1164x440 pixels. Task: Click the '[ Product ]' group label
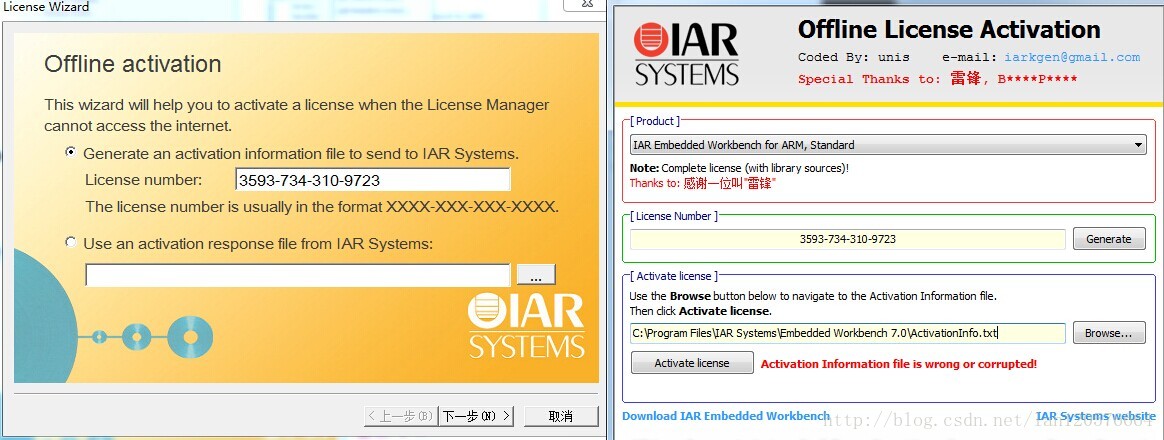655,121
